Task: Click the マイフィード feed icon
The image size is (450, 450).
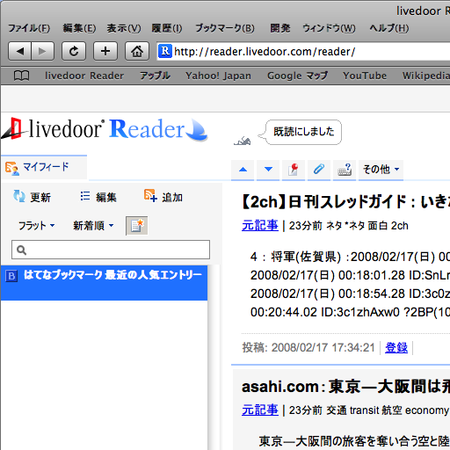Action: [12, 168]
